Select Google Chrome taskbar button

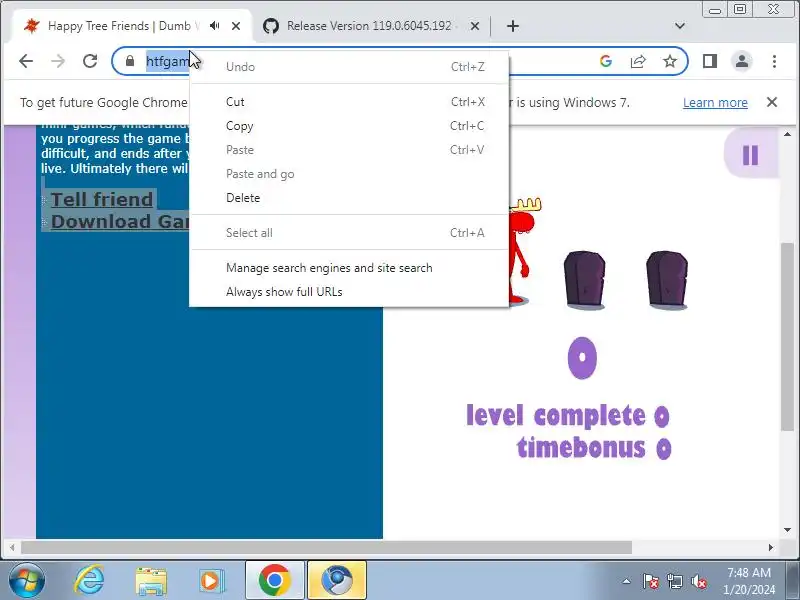tap(274, 581)
